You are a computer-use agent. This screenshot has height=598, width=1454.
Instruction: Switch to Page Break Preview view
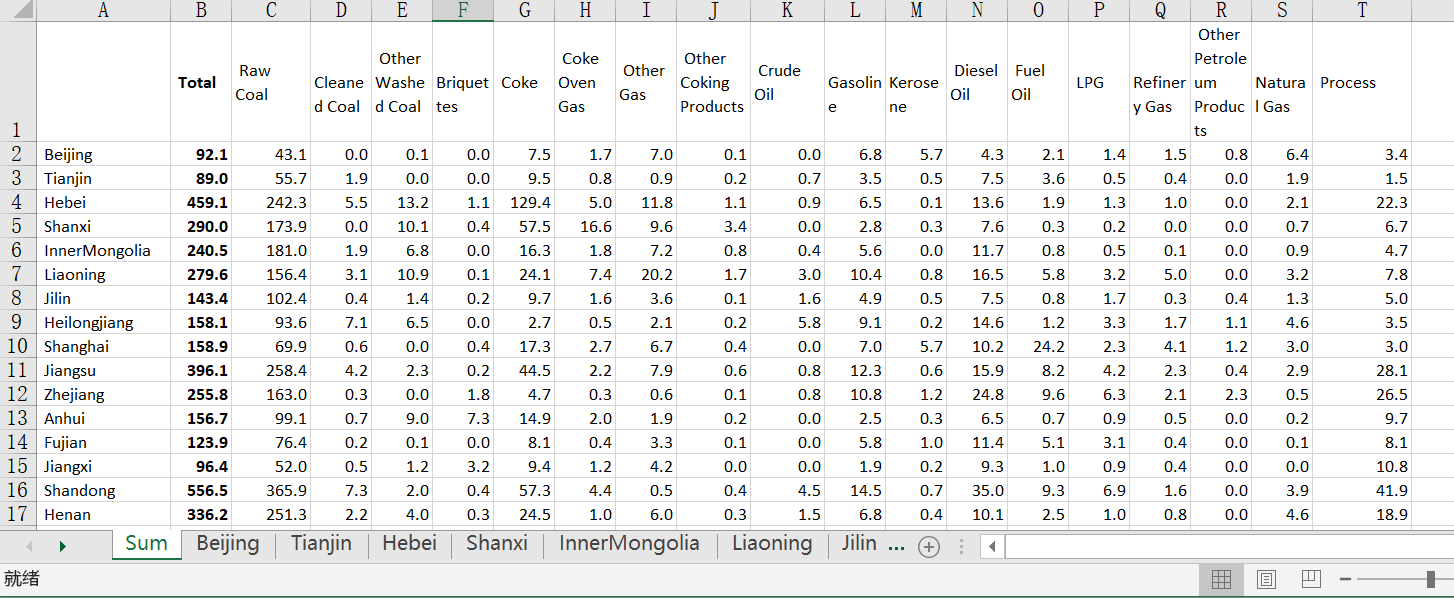click(x=1311, y=579)
